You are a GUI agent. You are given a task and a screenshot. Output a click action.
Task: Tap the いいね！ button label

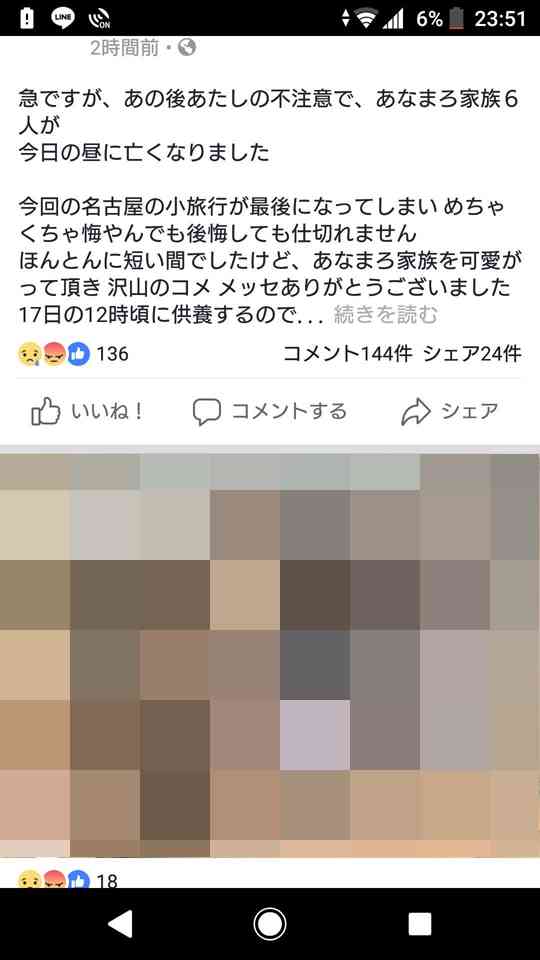tap(107, 411)
